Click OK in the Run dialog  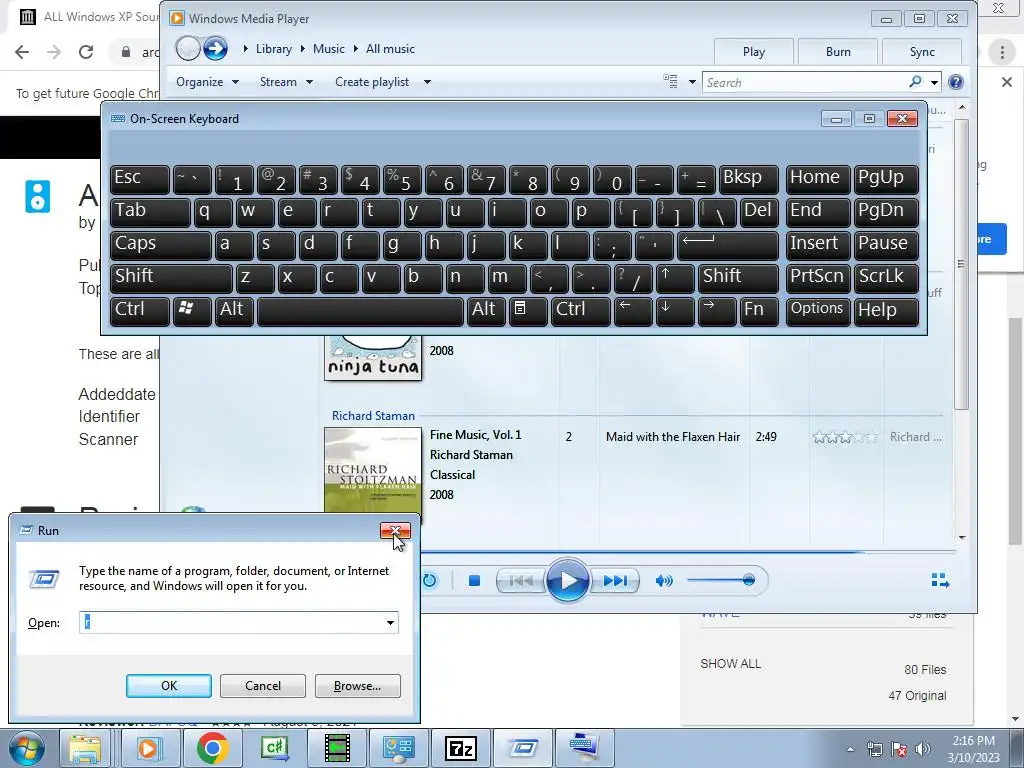[x=168, y=686]
